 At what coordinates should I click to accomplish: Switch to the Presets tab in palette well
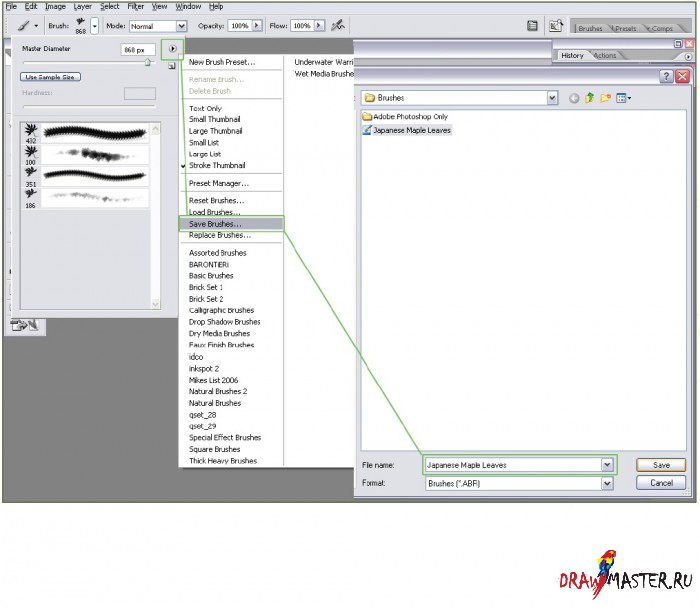point(625,29)
